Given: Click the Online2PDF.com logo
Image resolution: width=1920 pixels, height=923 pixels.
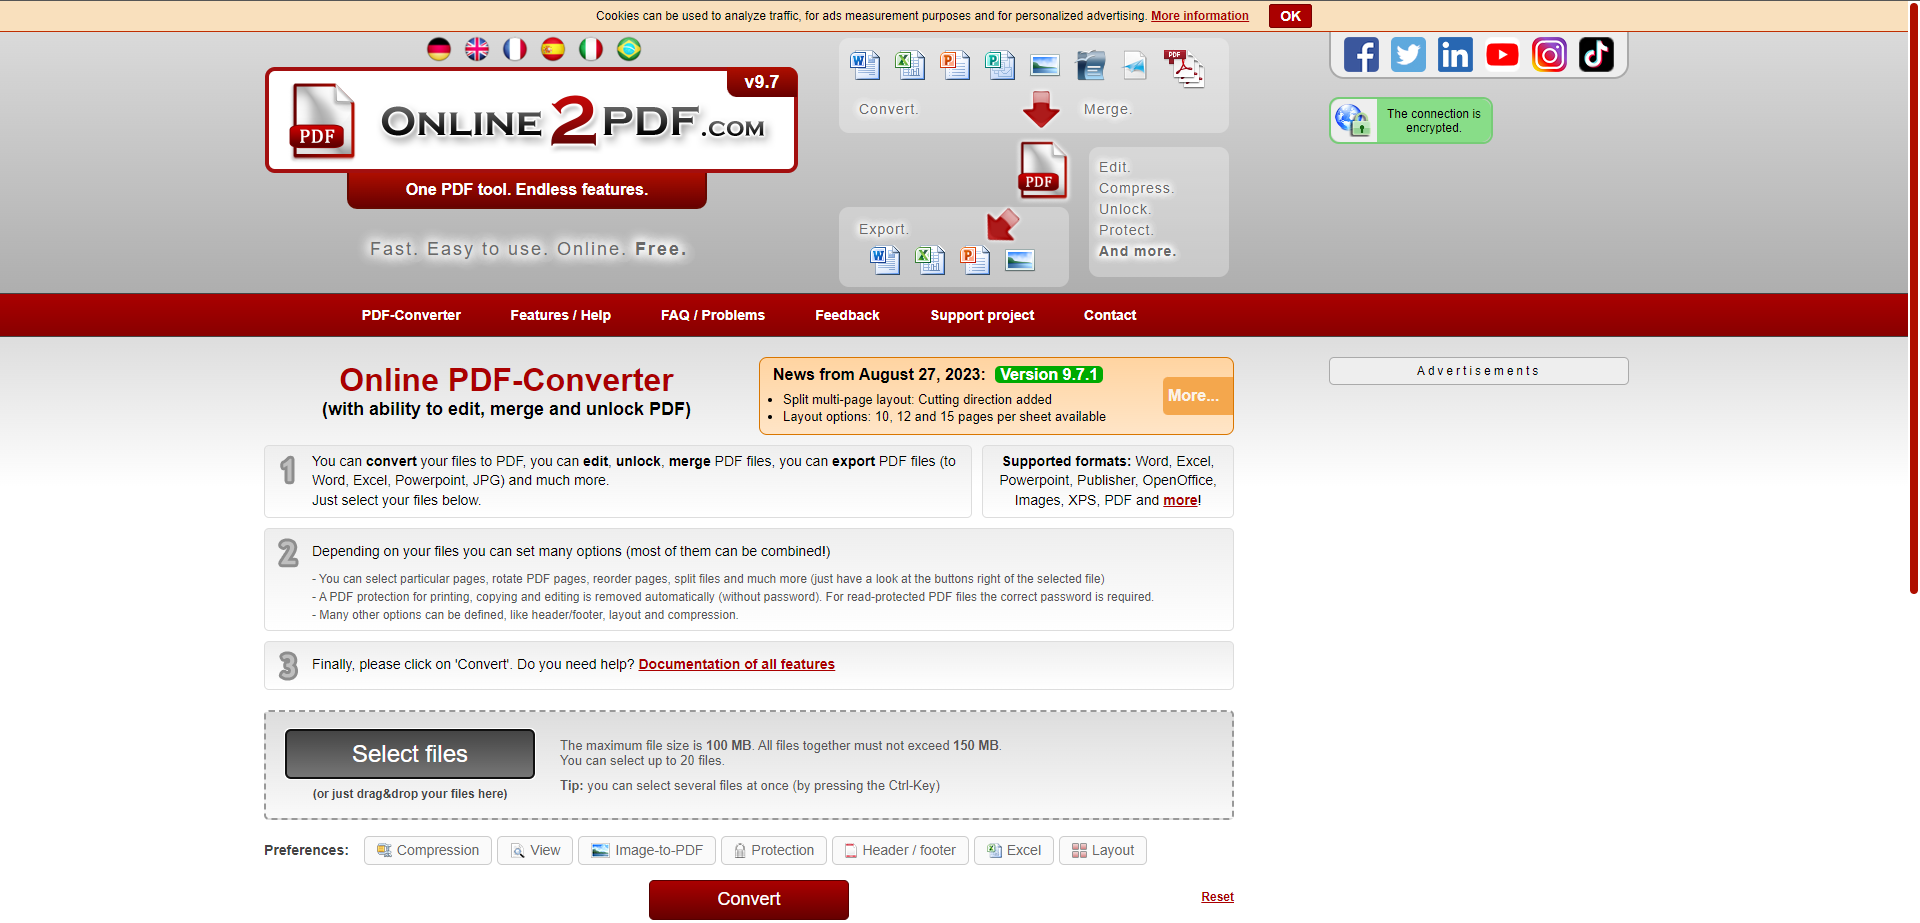Looking at the screenshot, I should pos(531,120).
